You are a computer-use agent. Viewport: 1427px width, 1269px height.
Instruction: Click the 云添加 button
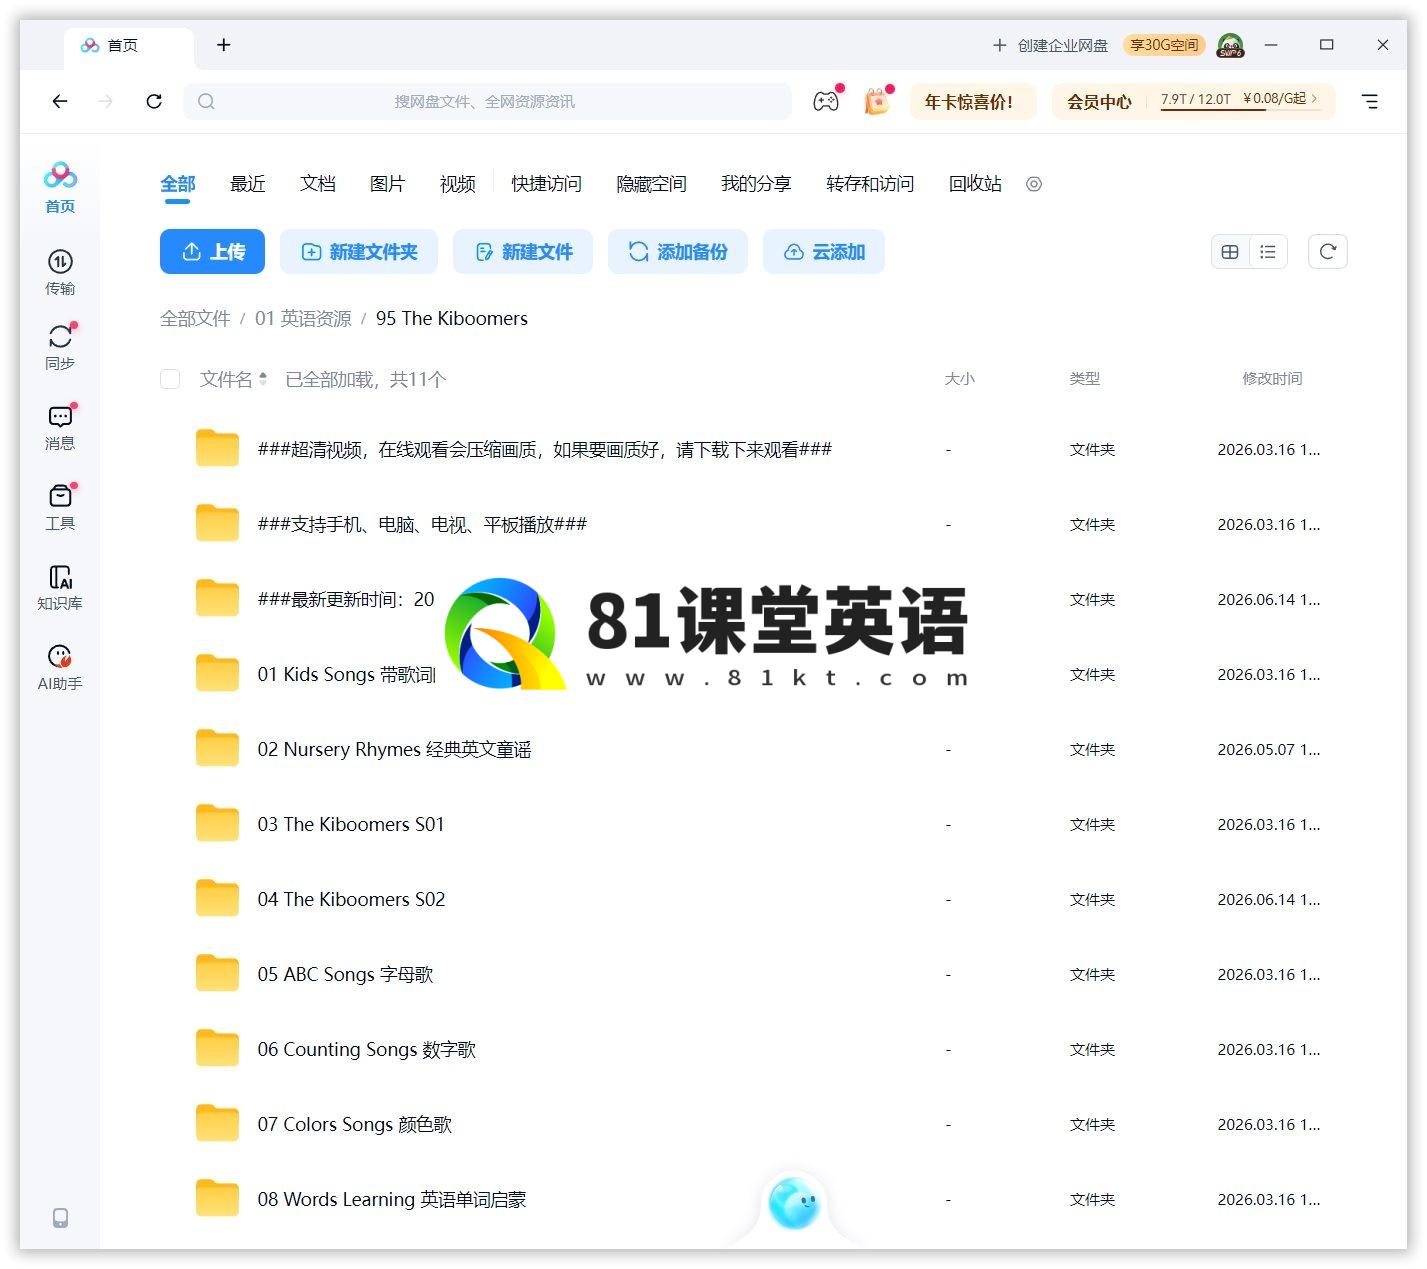point(824,252)
